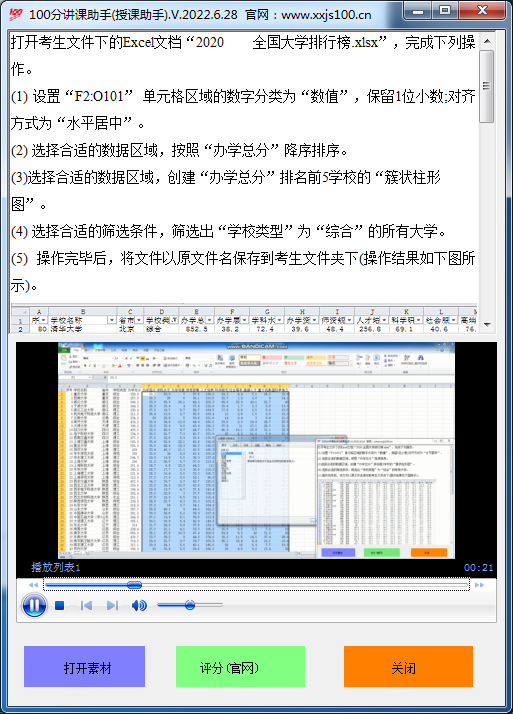Click the 评分(官网) scoring button
This screenshot has height=714, width=513.
[x=240, y=666]
